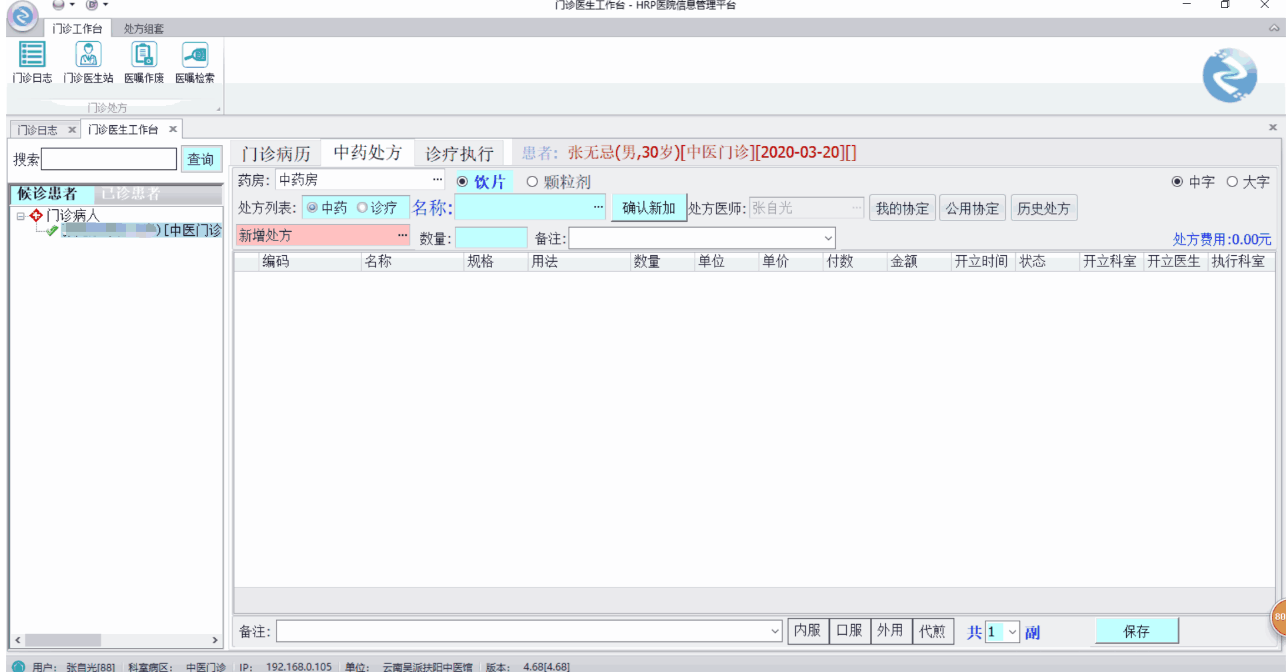Open the bottom 备注 remarks dropdown
1286x672 pixels.
[x=776, y=632]
